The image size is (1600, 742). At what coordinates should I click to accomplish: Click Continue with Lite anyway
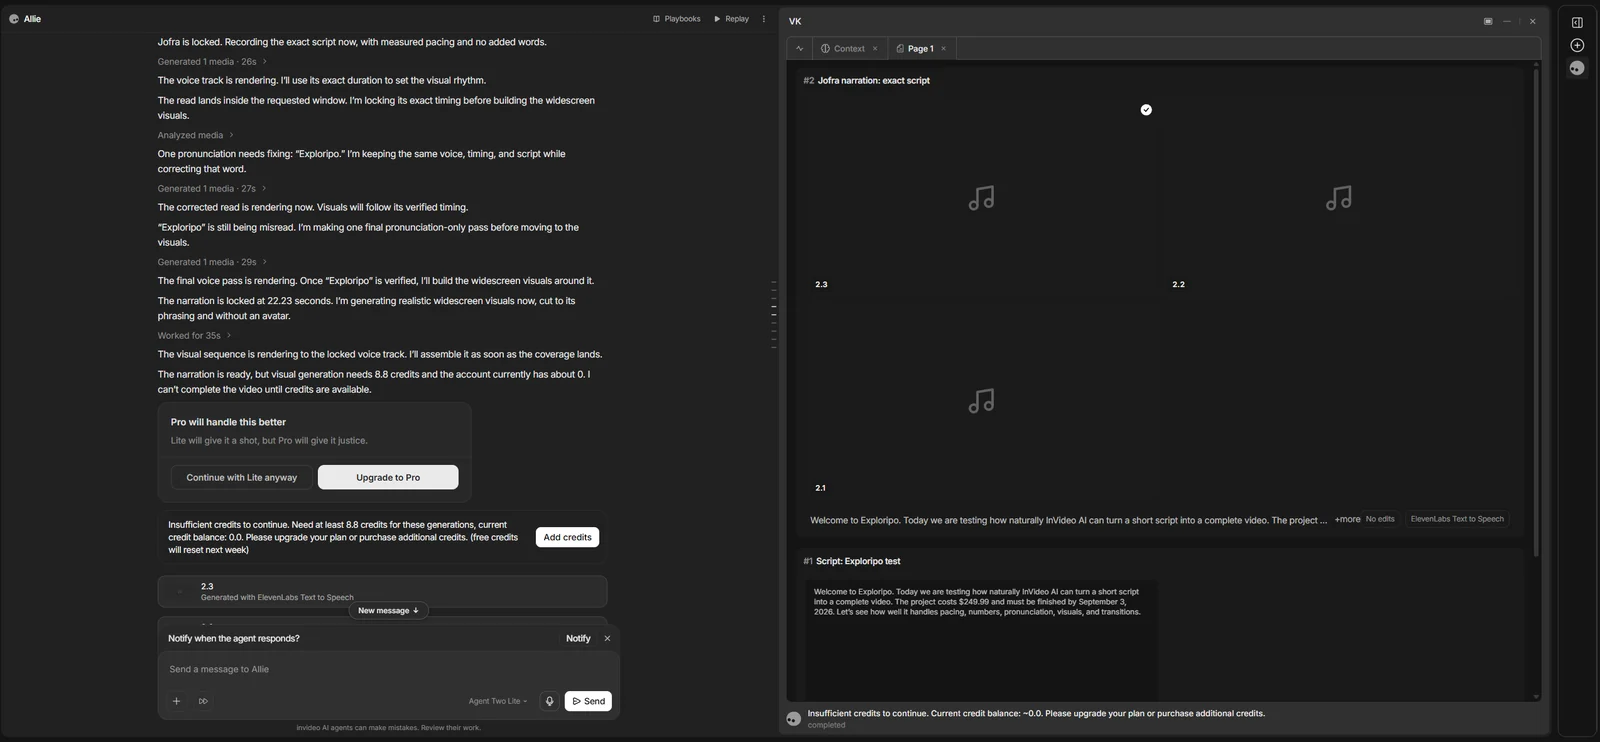pyautogui.click(x=241, y=477)
